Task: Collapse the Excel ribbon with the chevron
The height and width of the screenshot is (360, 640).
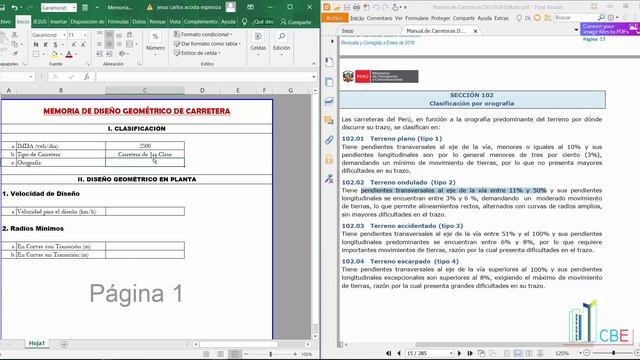Action: (313, 64)
